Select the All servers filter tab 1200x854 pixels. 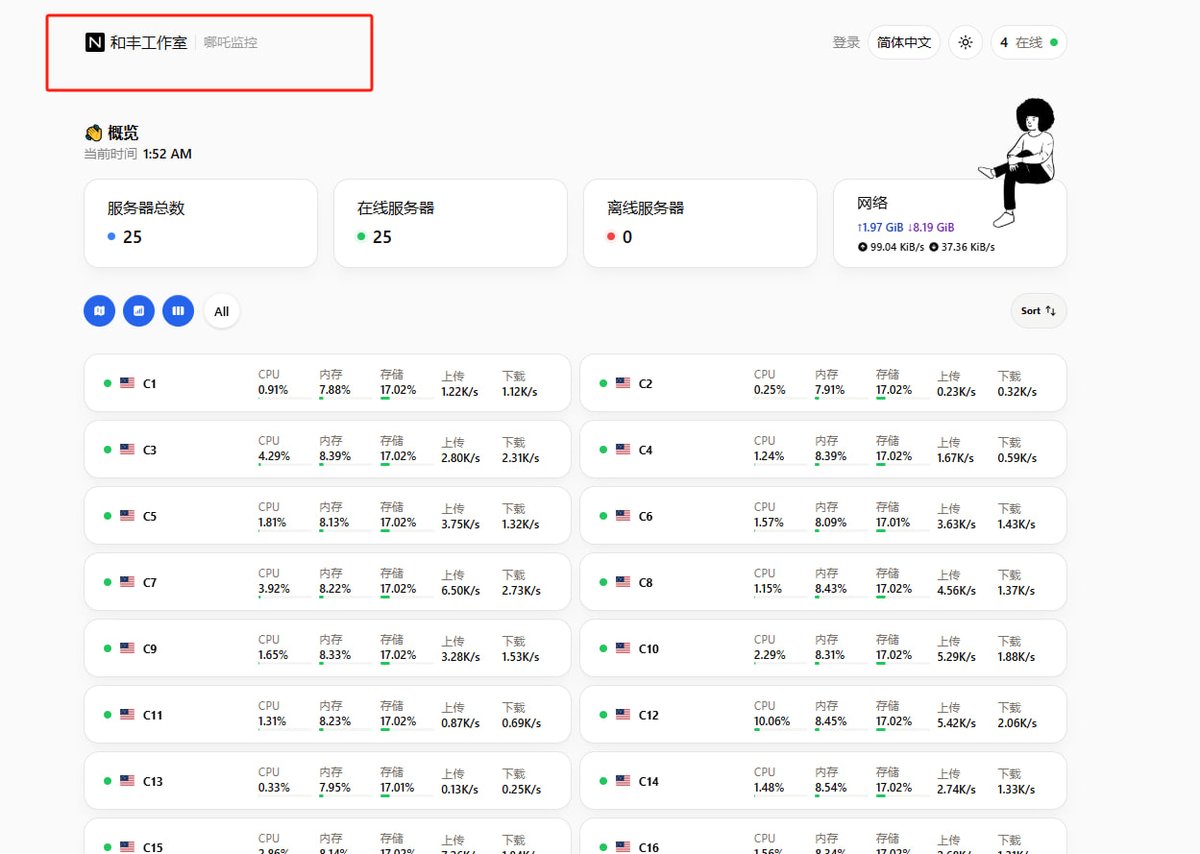(x=221, y=311)
